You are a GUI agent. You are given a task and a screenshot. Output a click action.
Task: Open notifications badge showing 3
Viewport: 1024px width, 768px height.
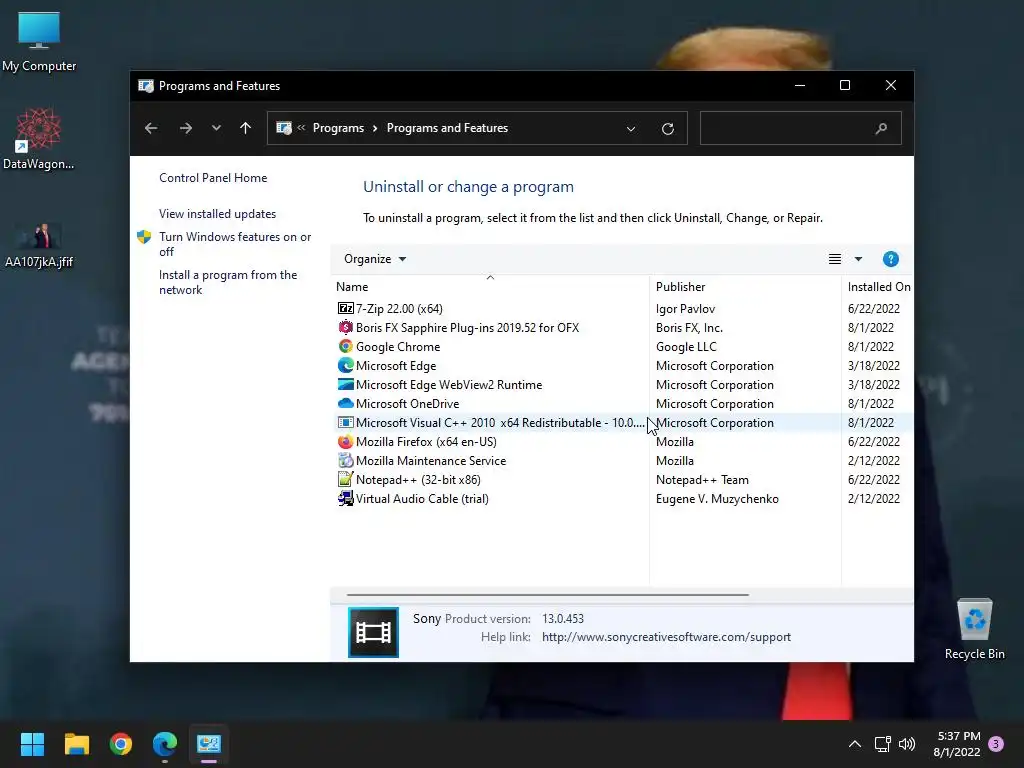pos(996,744)
